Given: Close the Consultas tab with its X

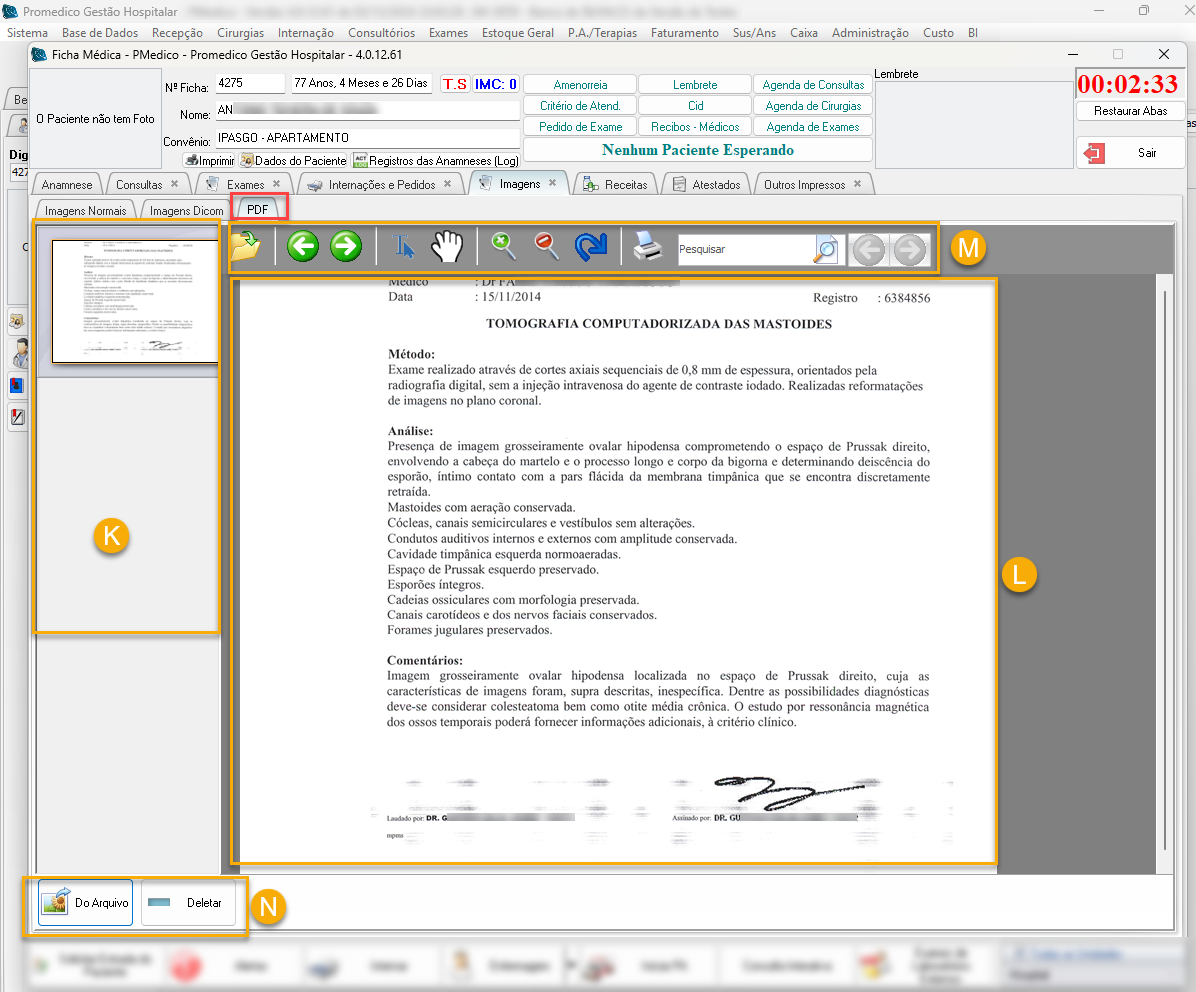Looking at the screenshot, I should [174, 184].
